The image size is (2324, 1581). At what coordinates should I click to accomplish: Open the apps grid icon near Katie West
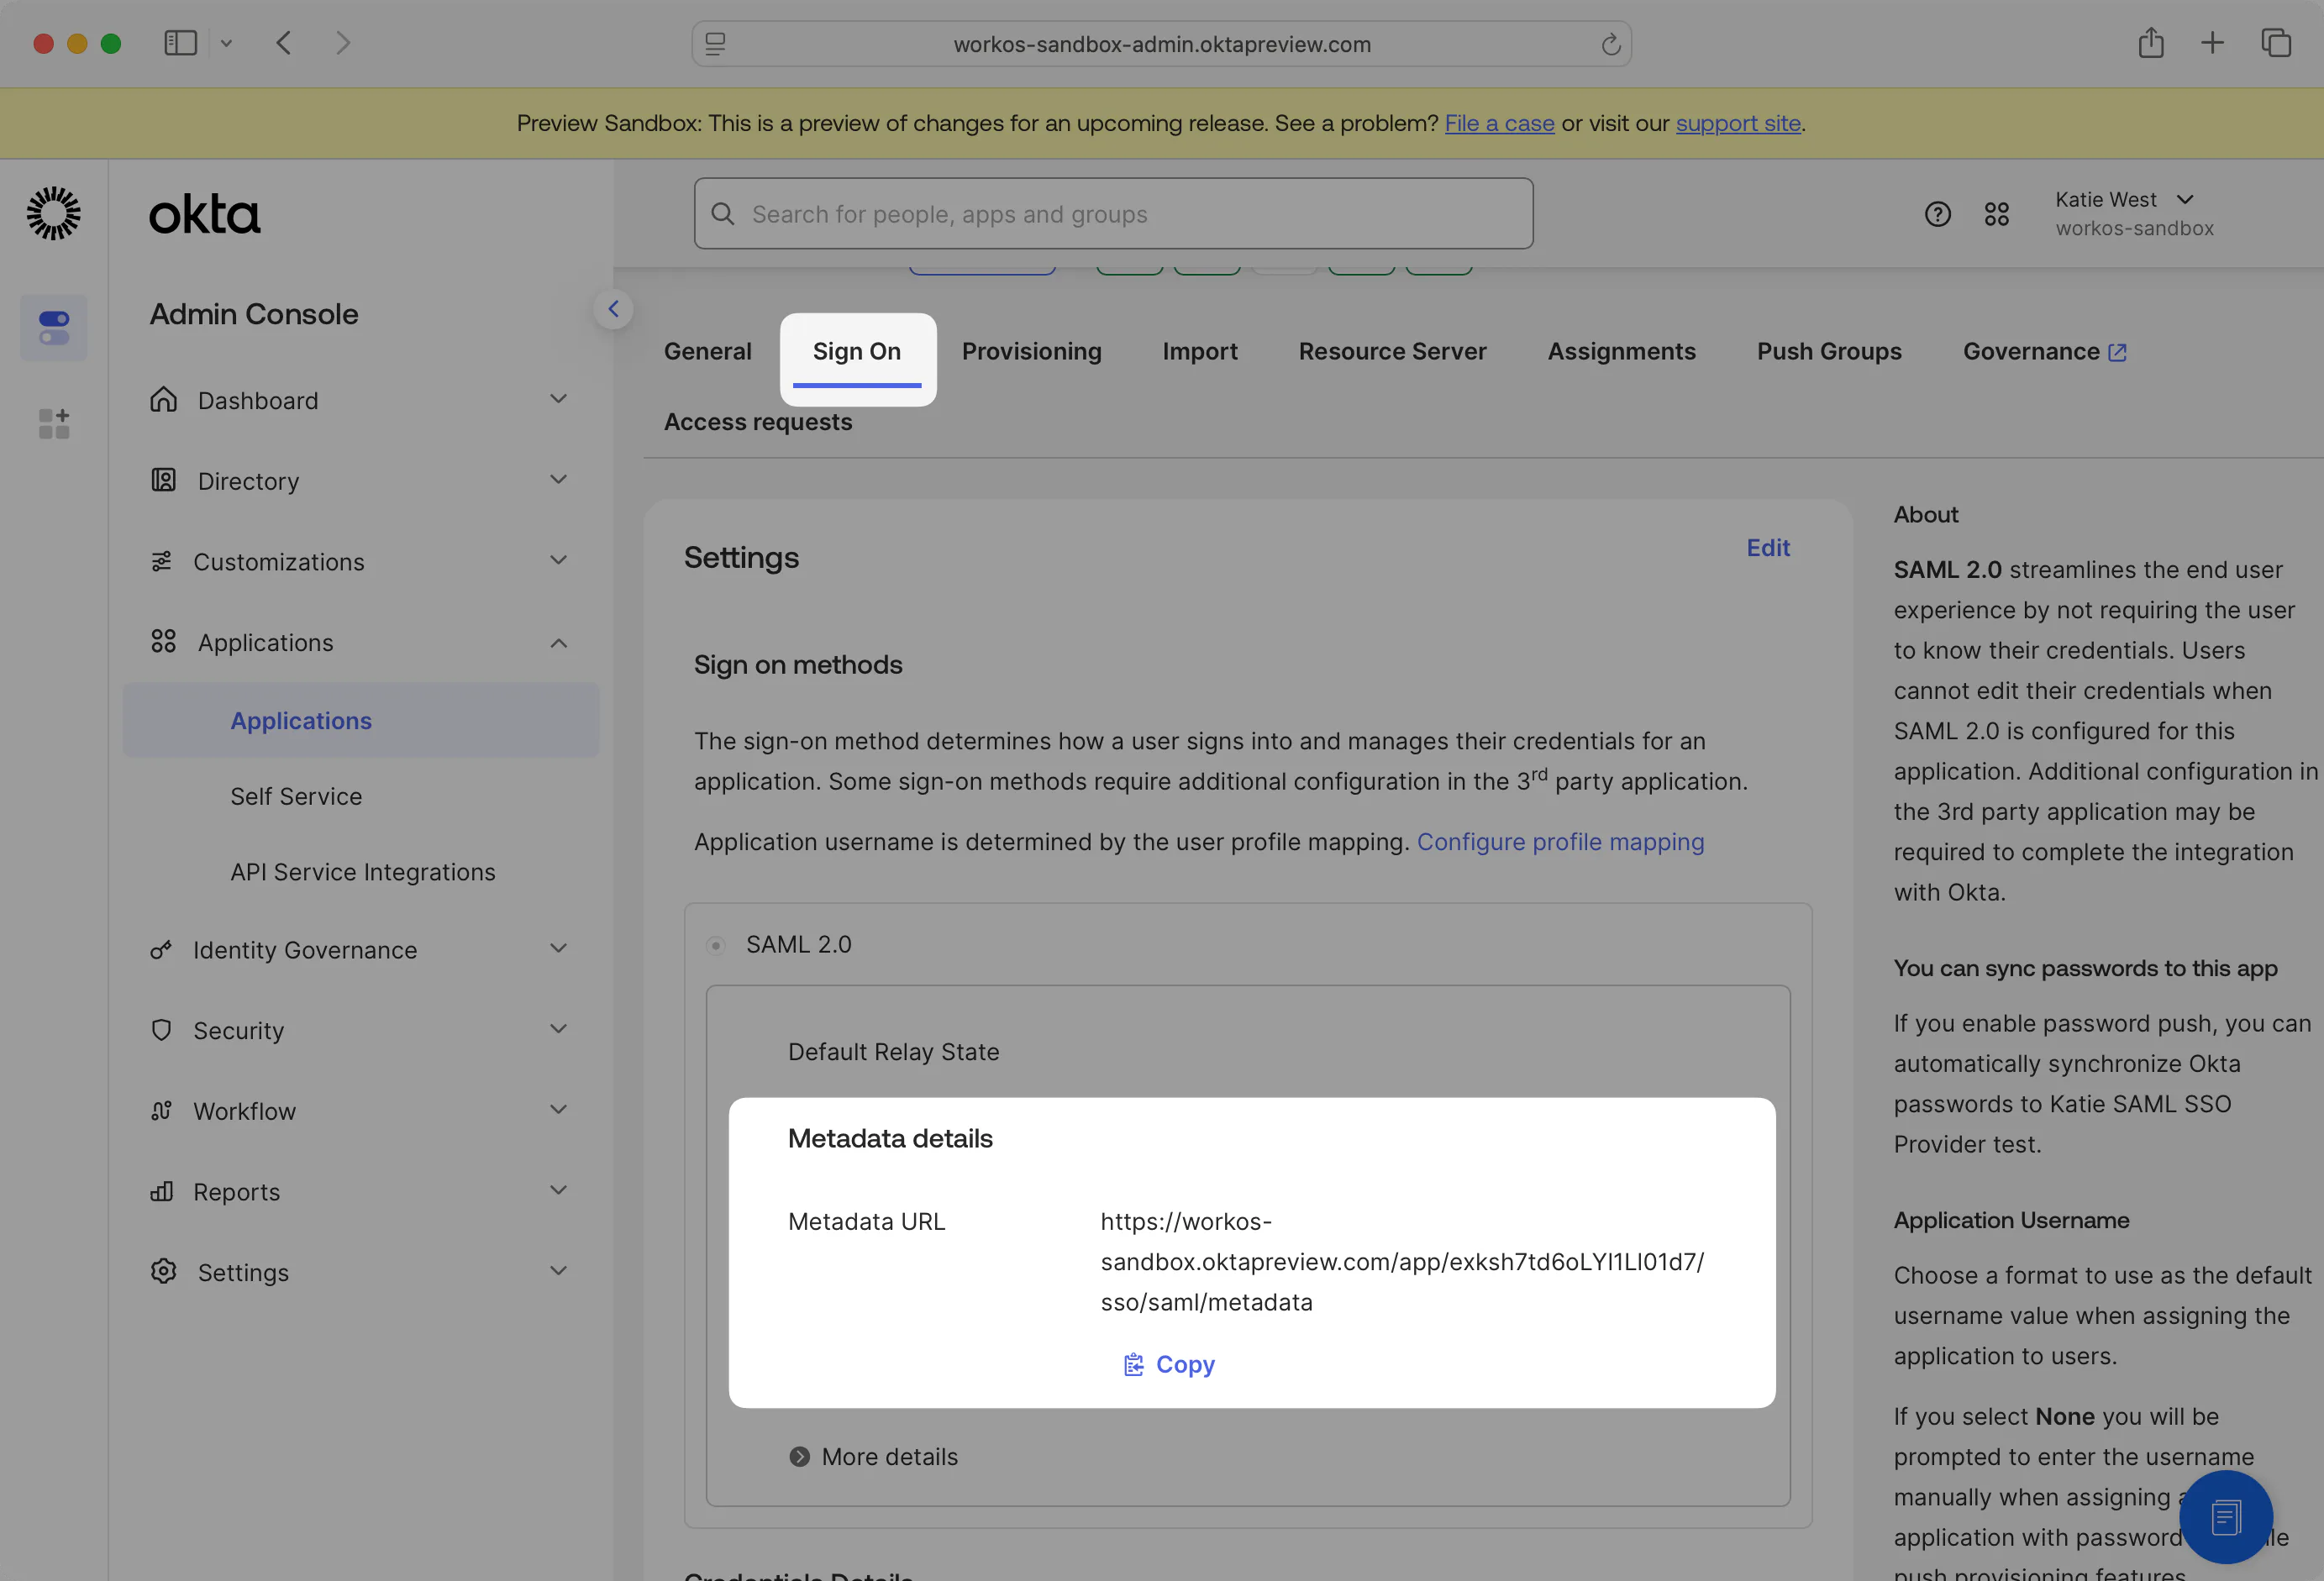[x=1996, y=214]
